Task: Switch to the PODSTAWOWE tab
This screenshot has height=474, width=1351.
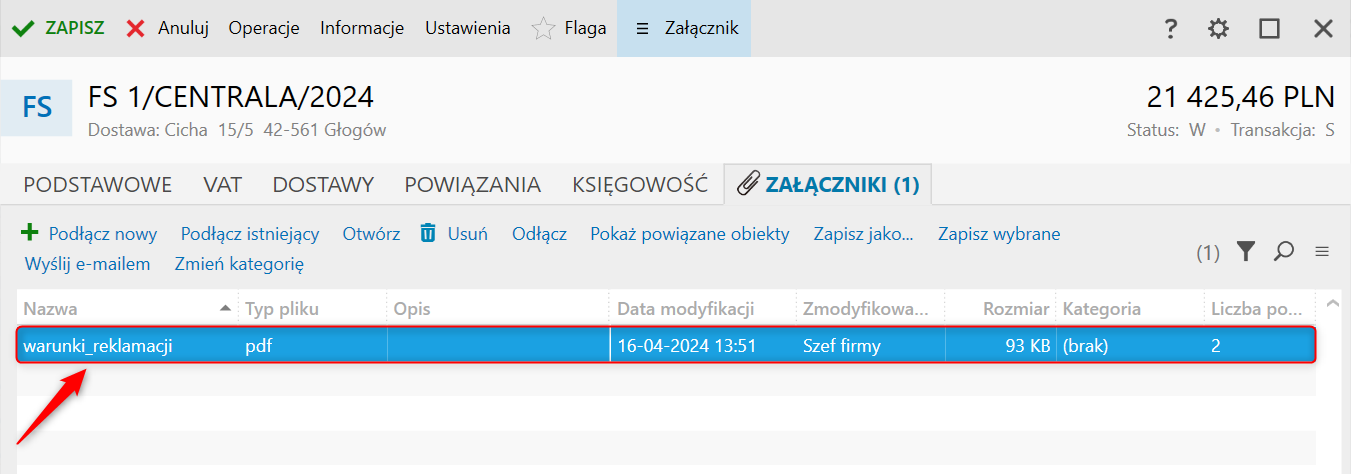Action: click(98, 184)
